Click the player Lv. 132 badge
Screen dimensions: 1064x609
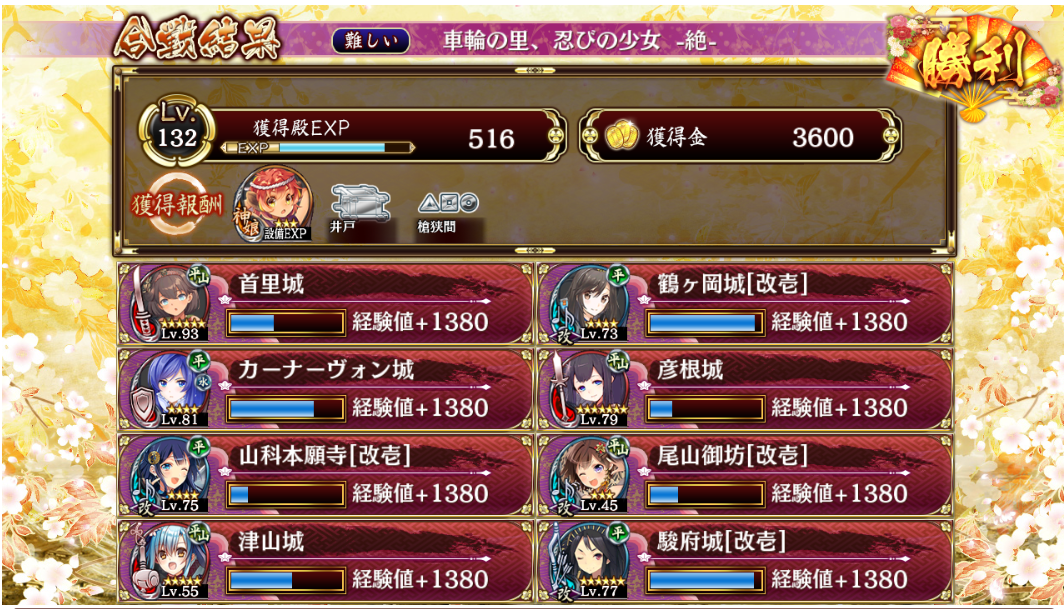click(176, 131)
